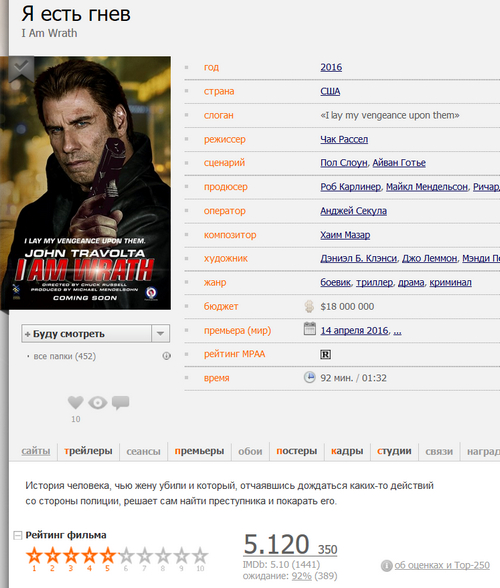Rate the film with star 7
Image resolution: width=500 pixels, height=588 pixels.
coord(144,556)
